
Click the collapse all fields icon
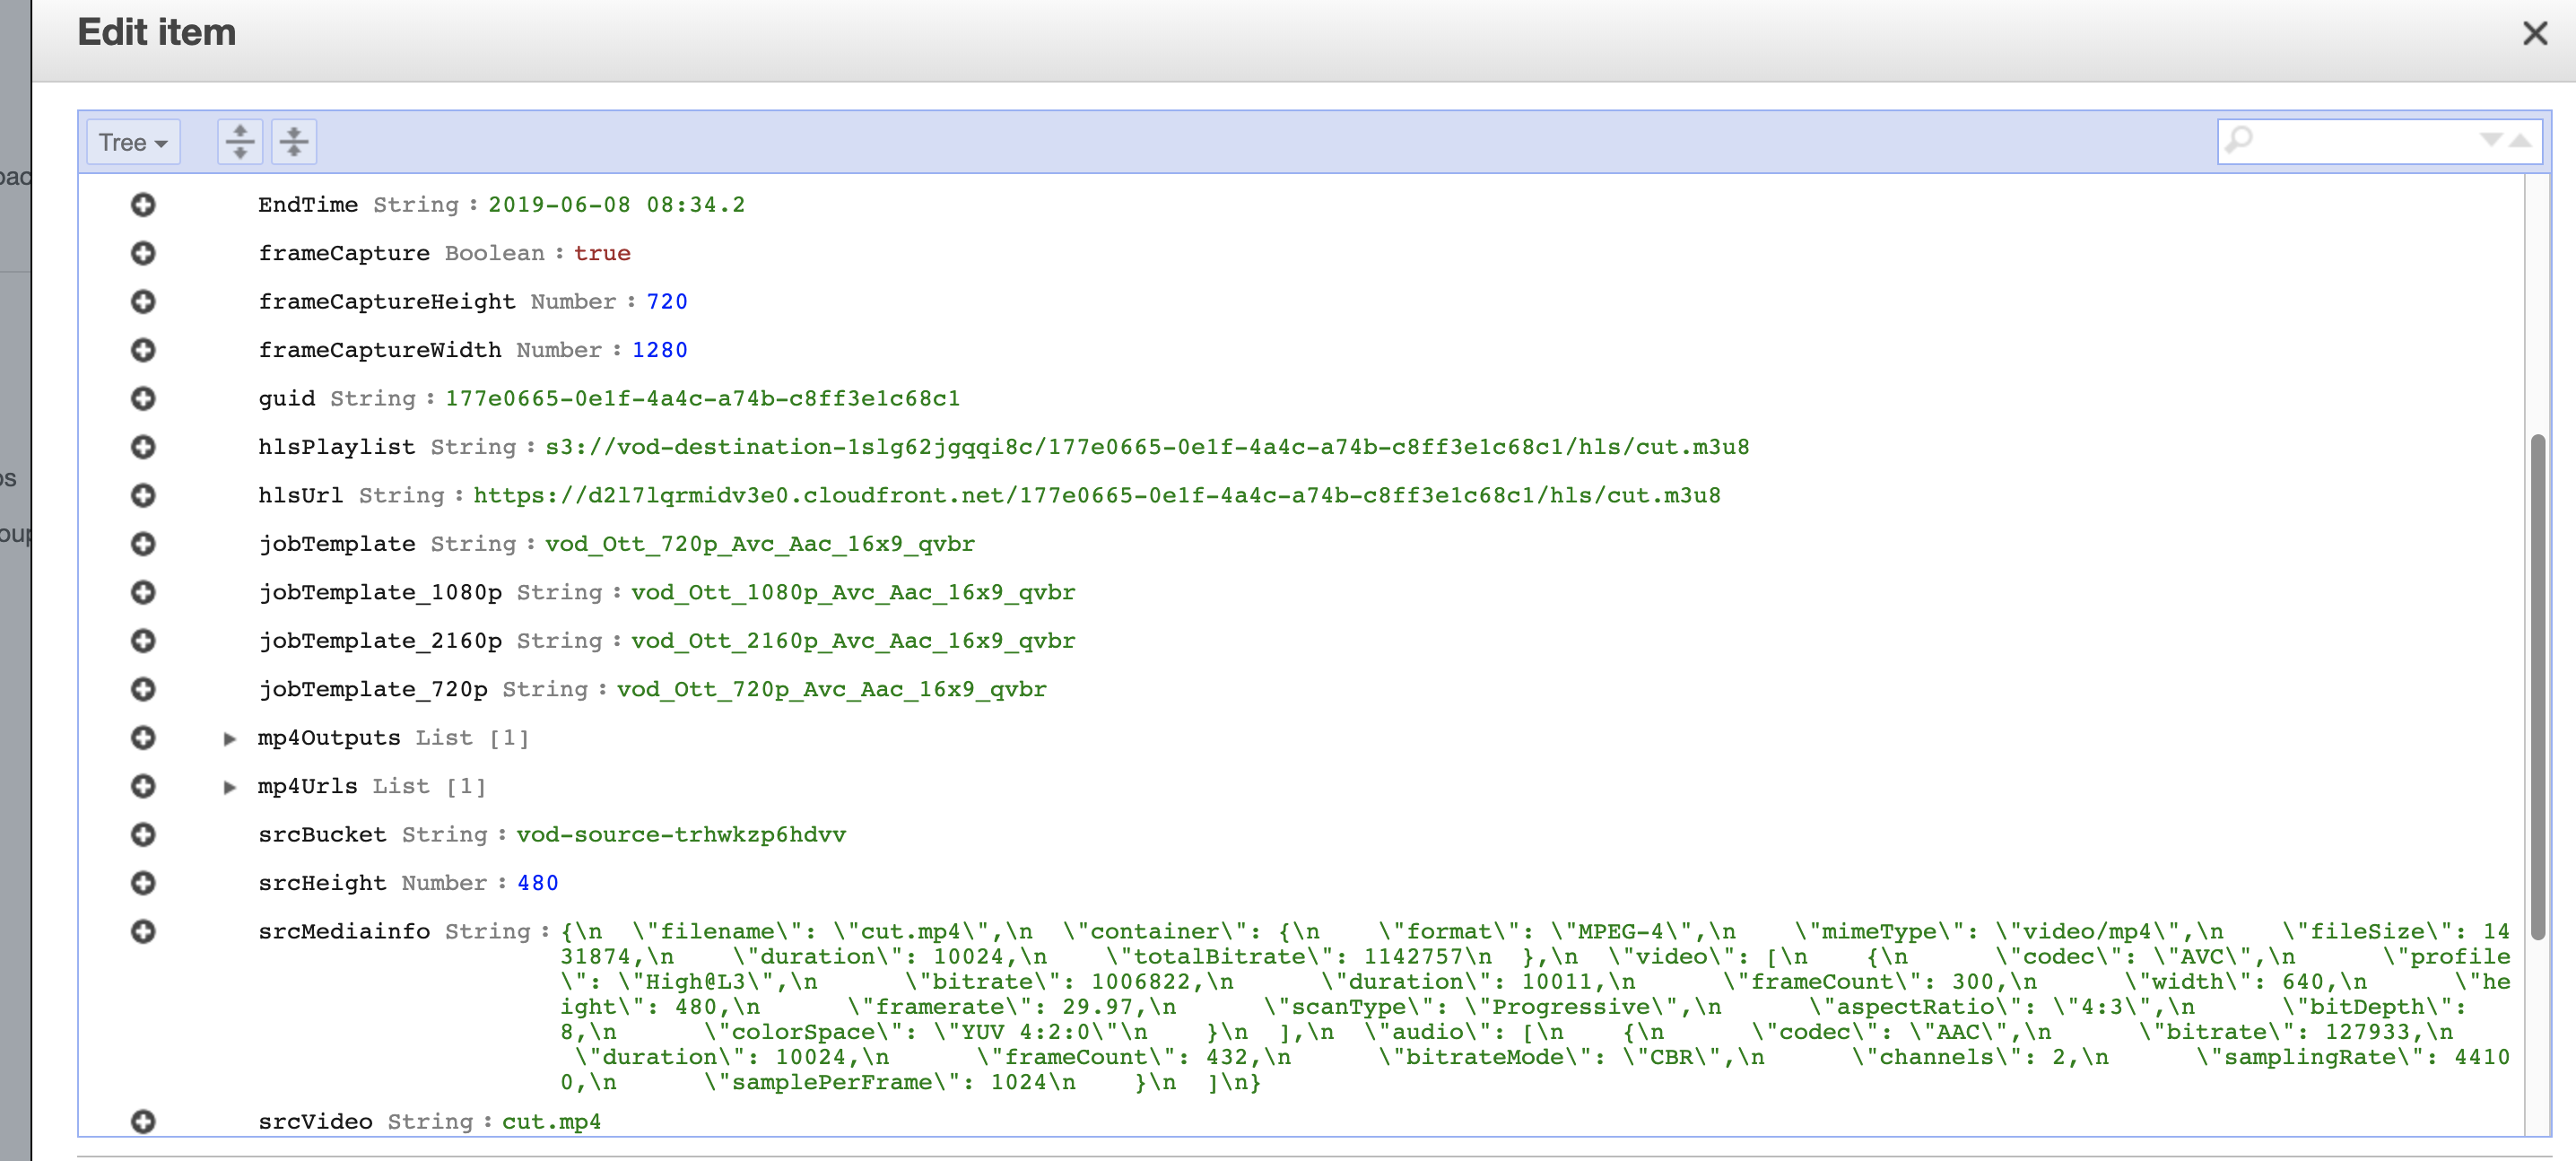click(294, 142)
